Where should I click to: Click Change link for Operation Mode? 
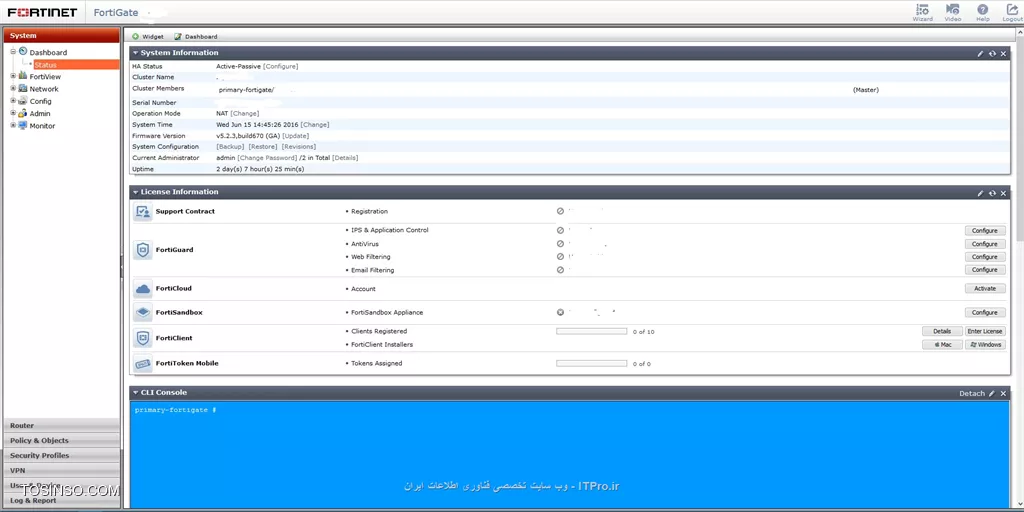tap(245, 114)
